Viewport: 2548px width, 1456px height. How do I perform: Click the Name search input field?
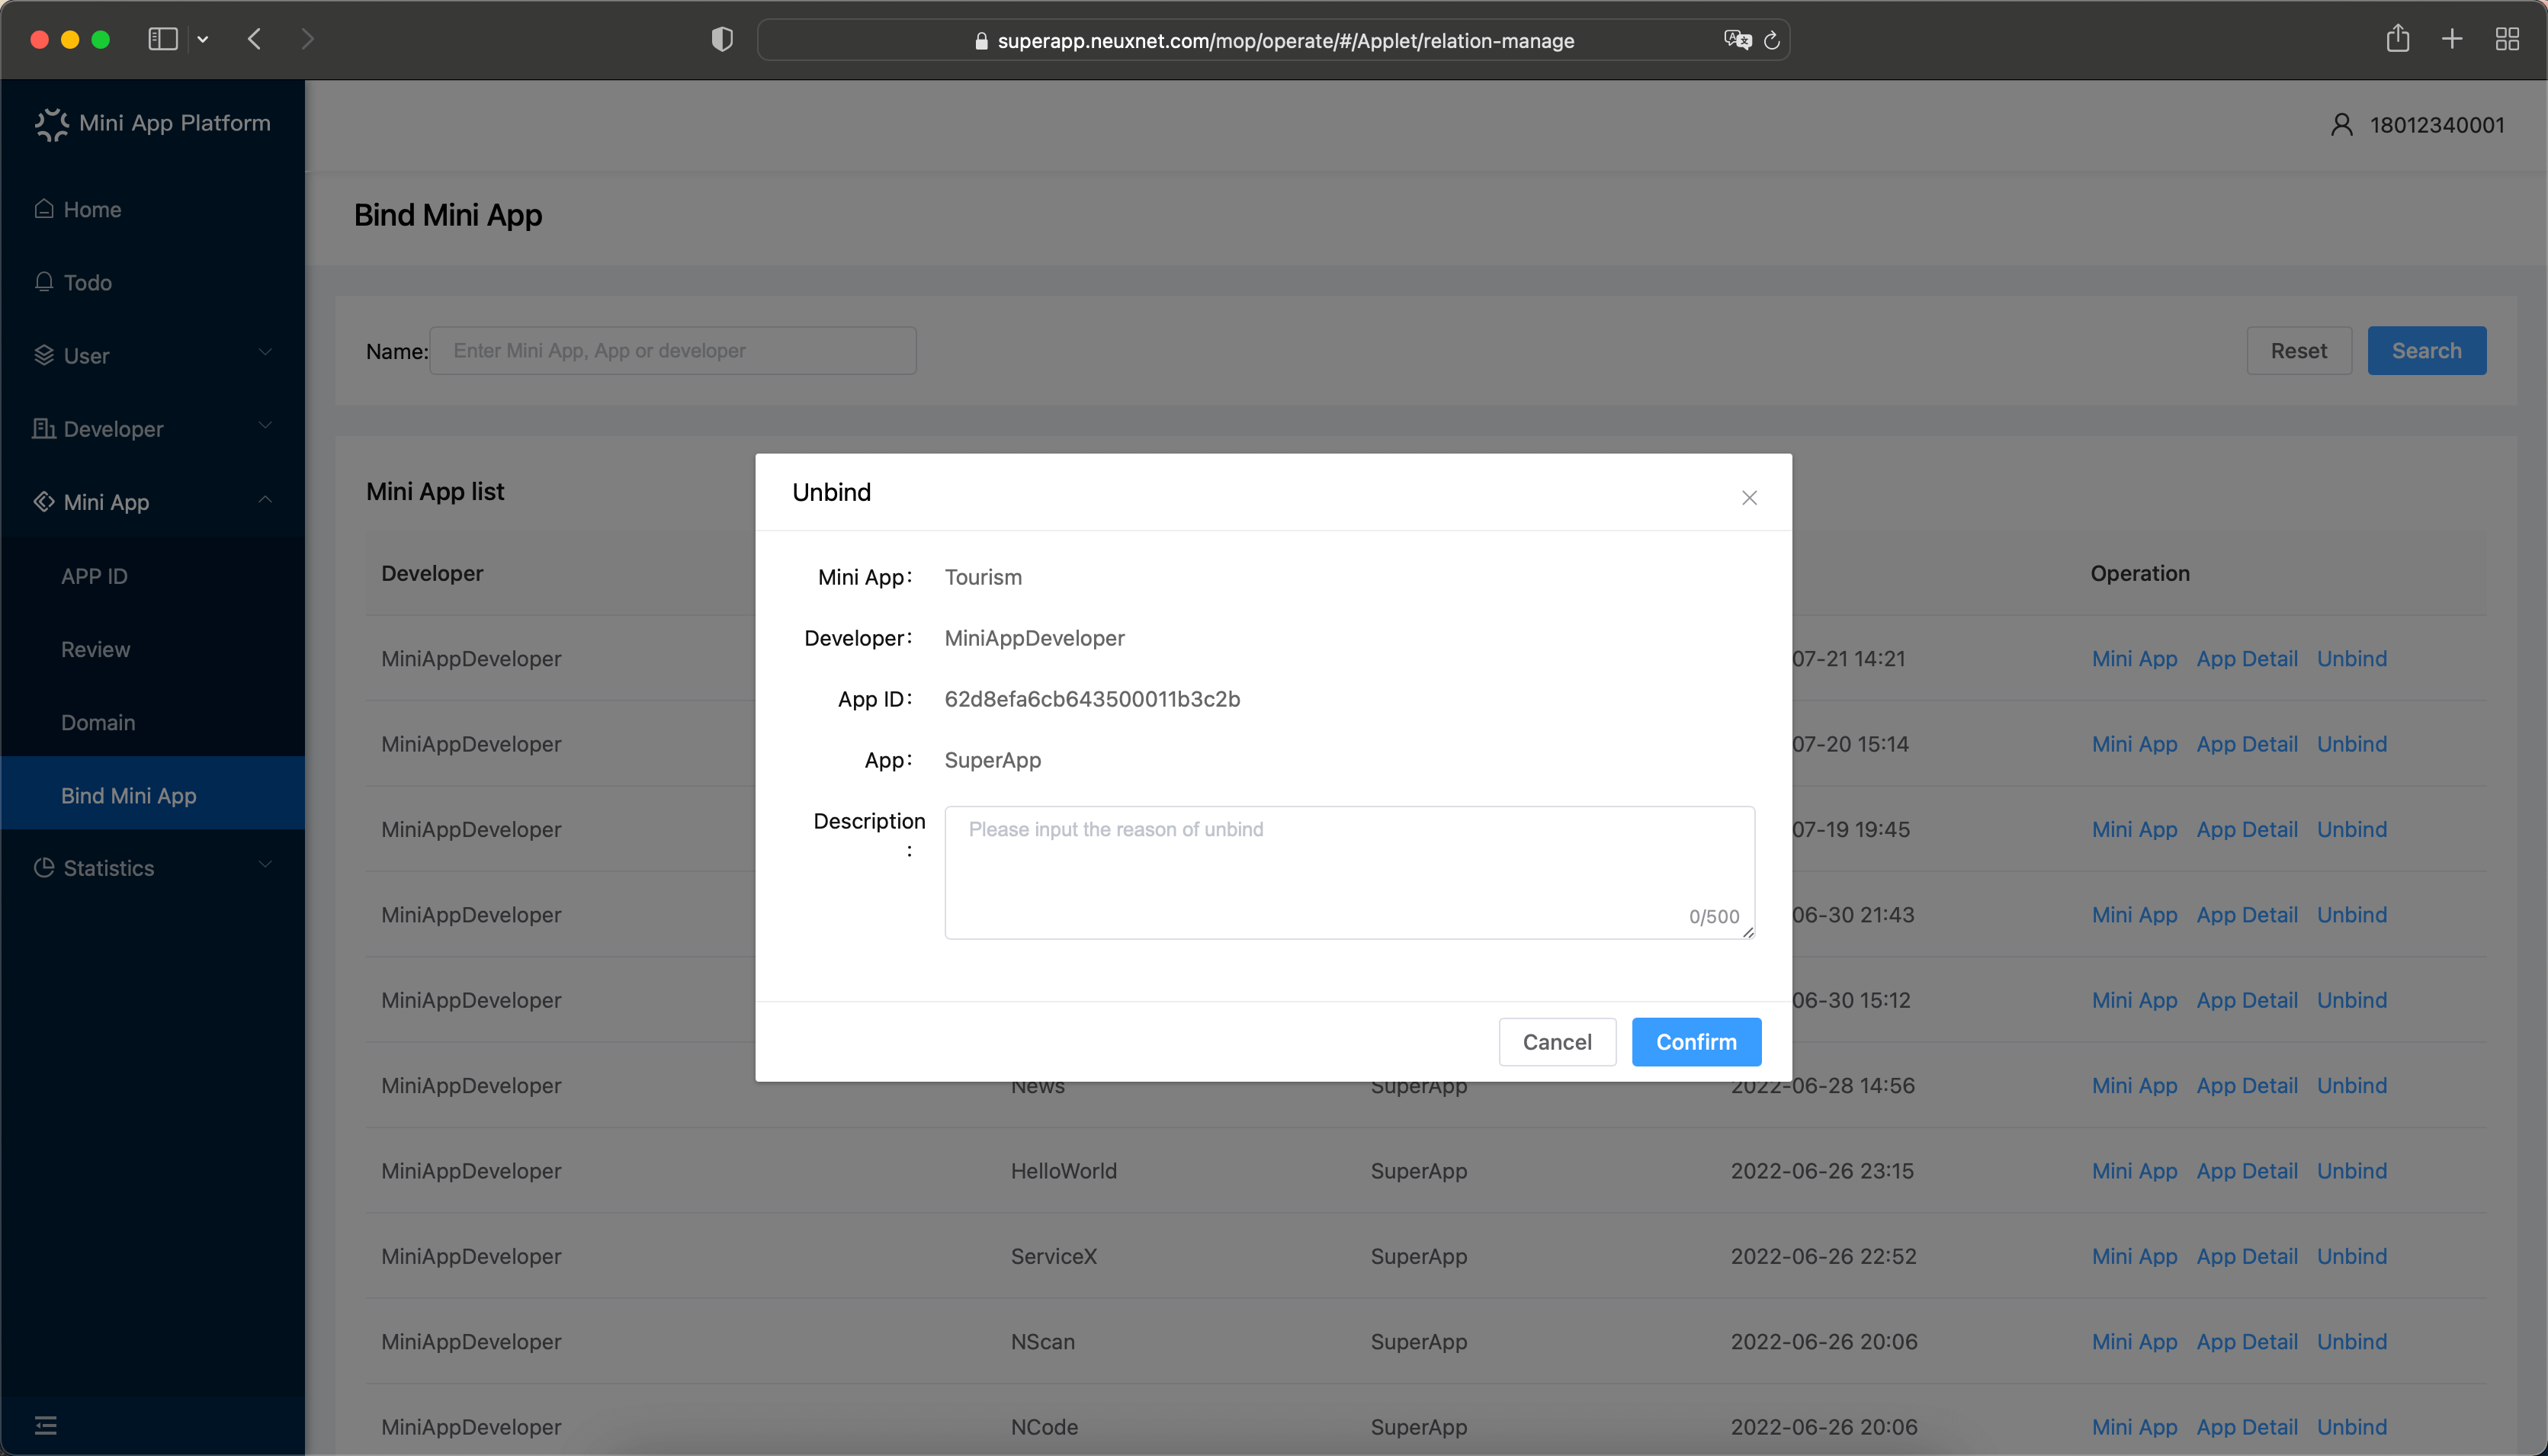coord(673,351)
